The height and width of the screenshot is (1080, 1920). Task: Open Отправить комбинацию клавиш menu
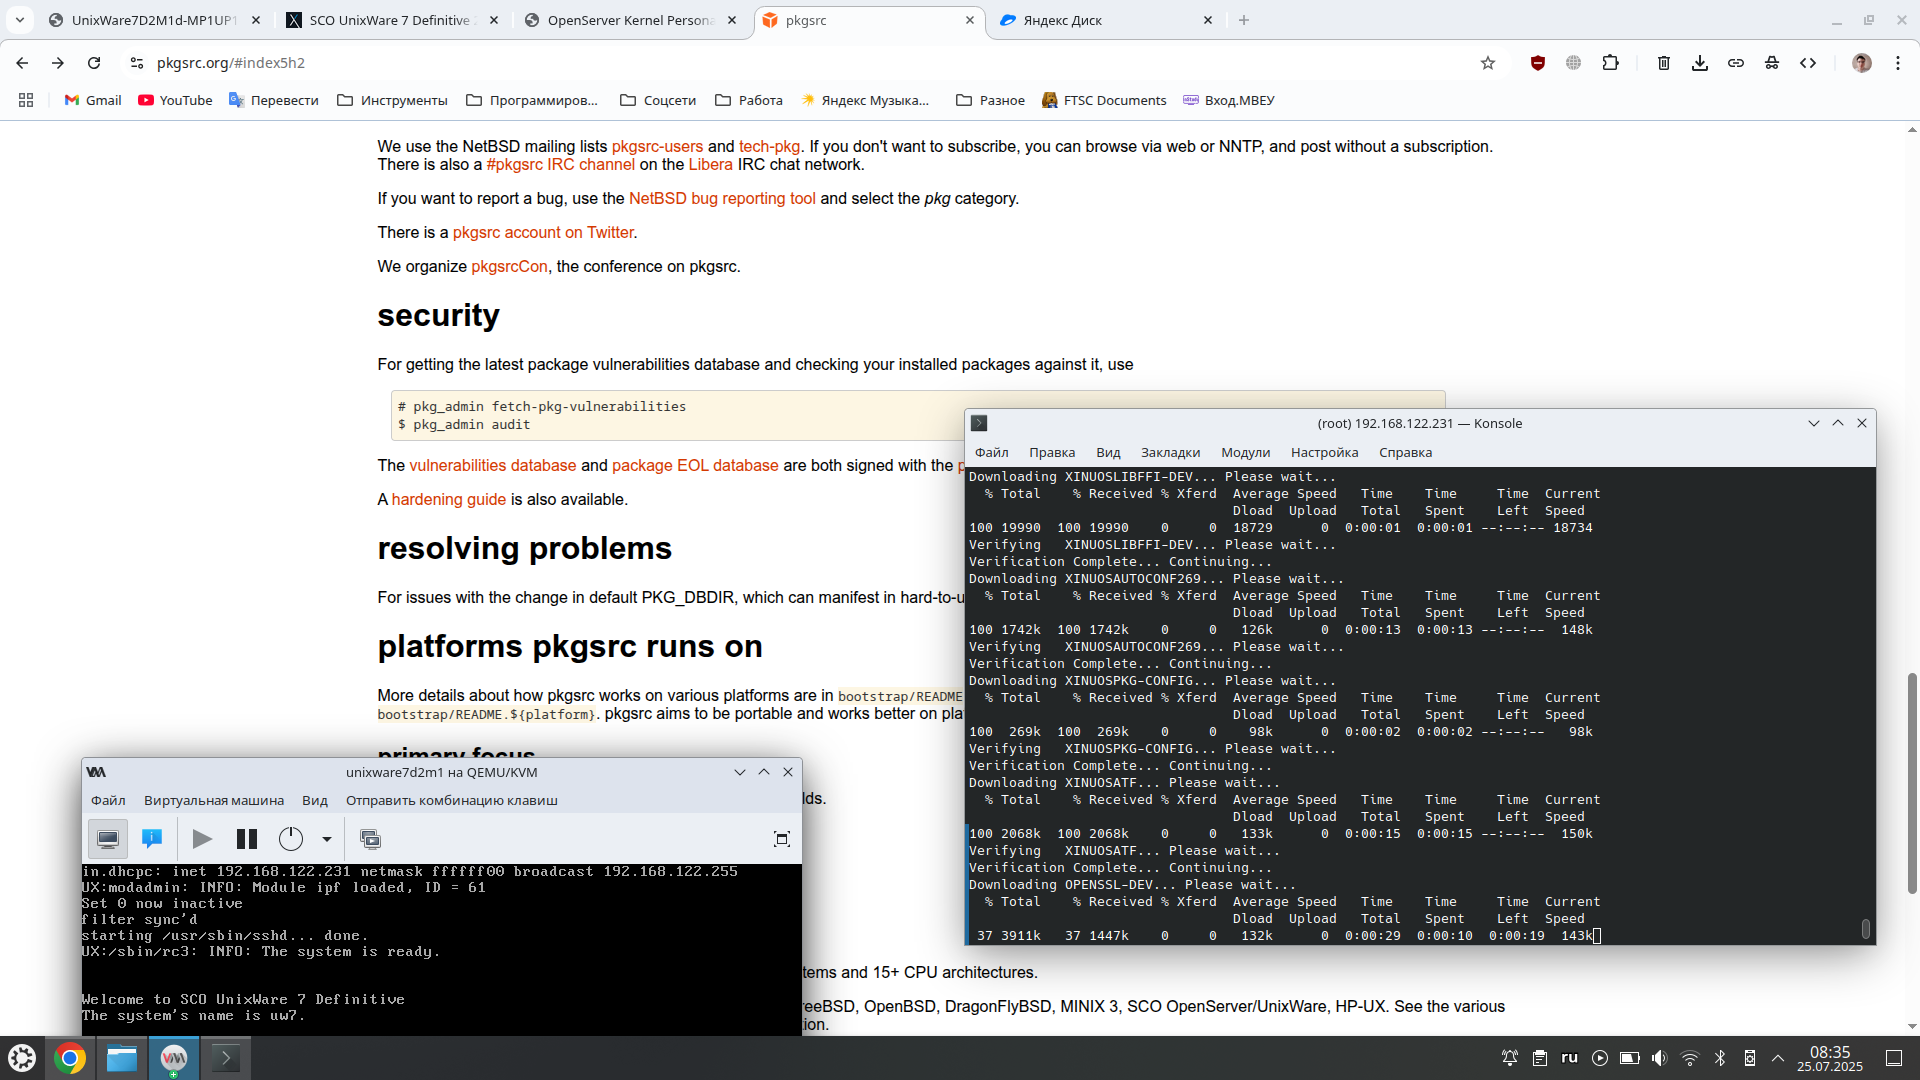(x=452, y=800)
